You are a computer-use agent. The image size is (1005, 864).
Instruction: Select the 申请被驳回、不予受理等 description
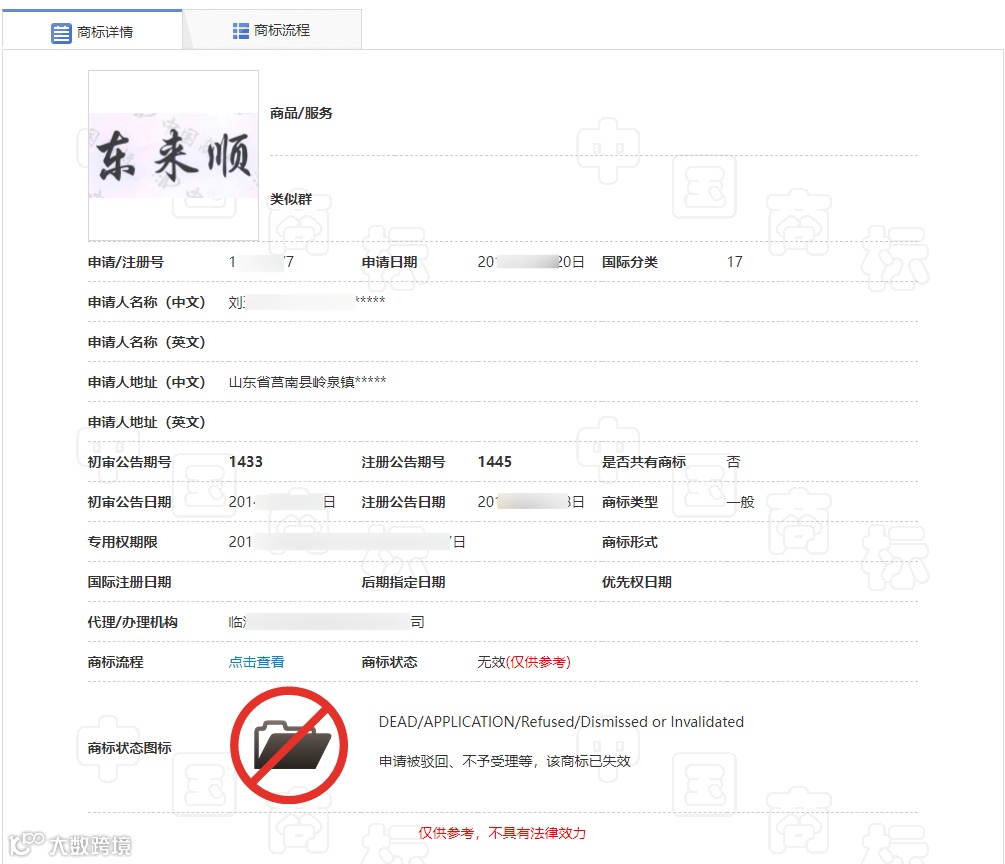coord(504,761)
